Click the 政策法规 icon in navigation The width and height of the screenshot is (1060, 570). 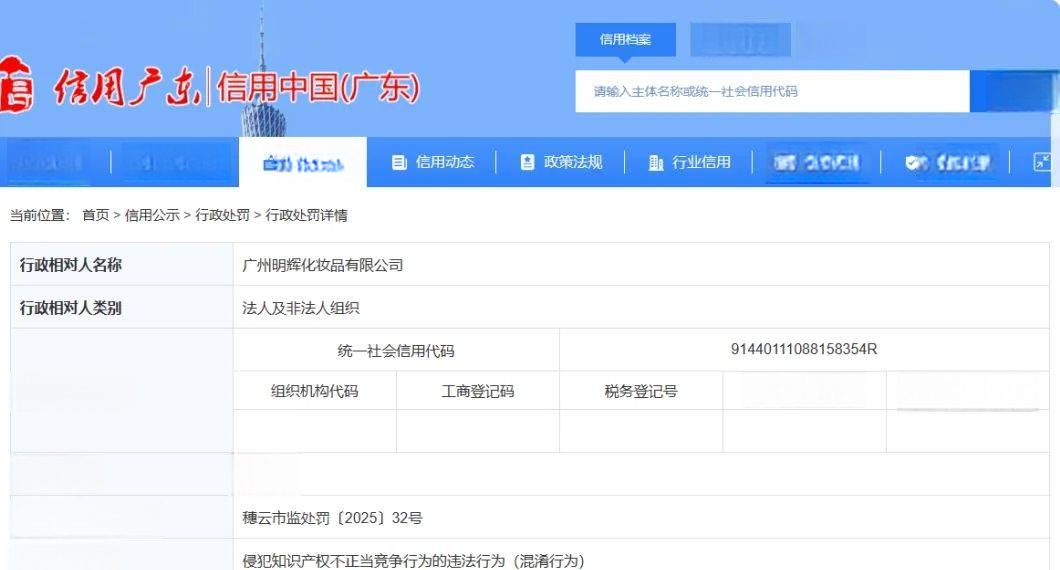click(x=527, y=162)
